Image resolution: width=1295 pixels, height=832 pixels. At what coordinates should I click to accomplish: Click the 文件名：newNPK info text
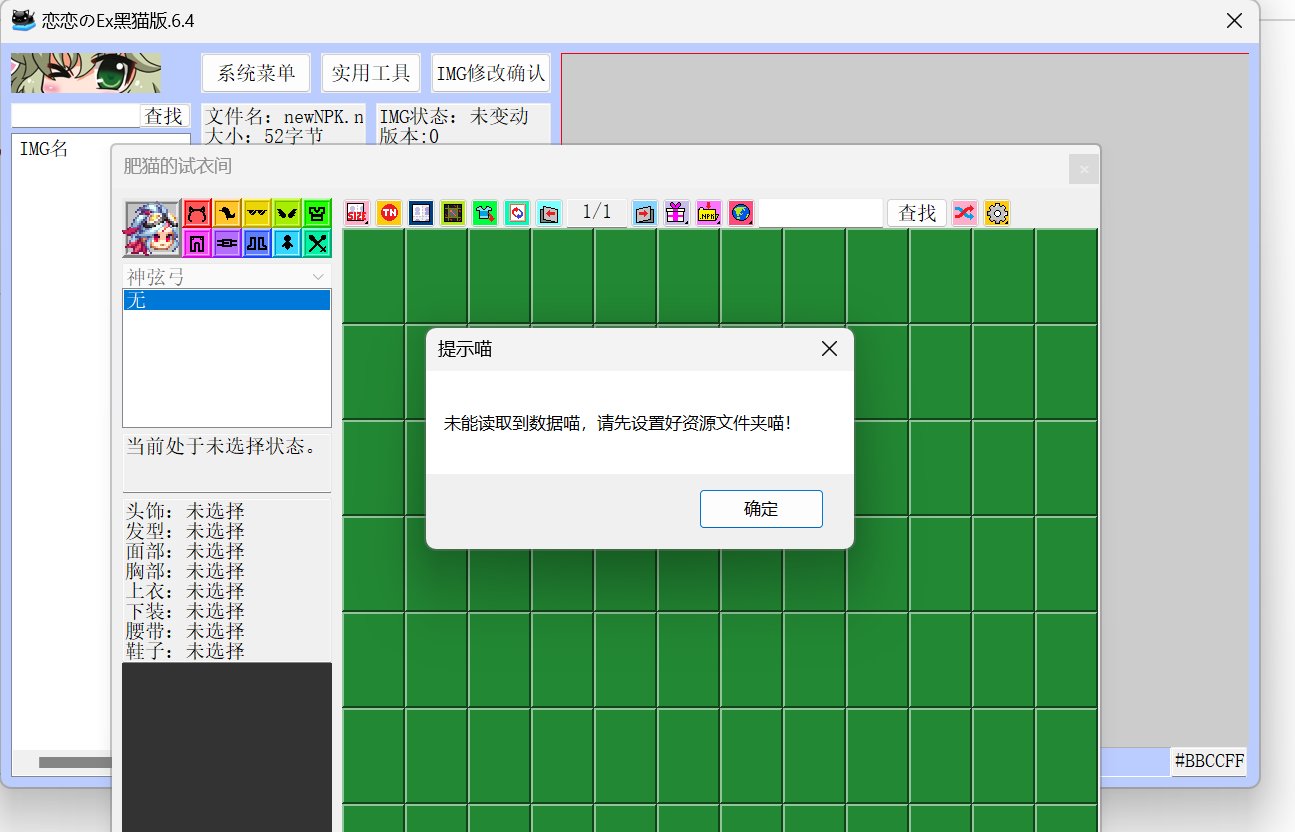283,116
